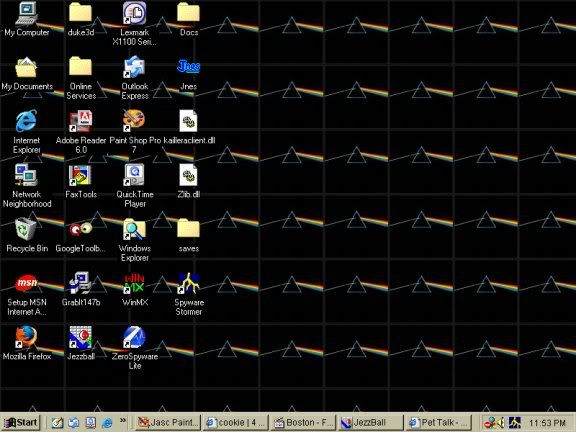Image resolution: width=576 pixels, height=432 pixels.
Task: Click the volume speaker tray icon
Action: [501, 423]
